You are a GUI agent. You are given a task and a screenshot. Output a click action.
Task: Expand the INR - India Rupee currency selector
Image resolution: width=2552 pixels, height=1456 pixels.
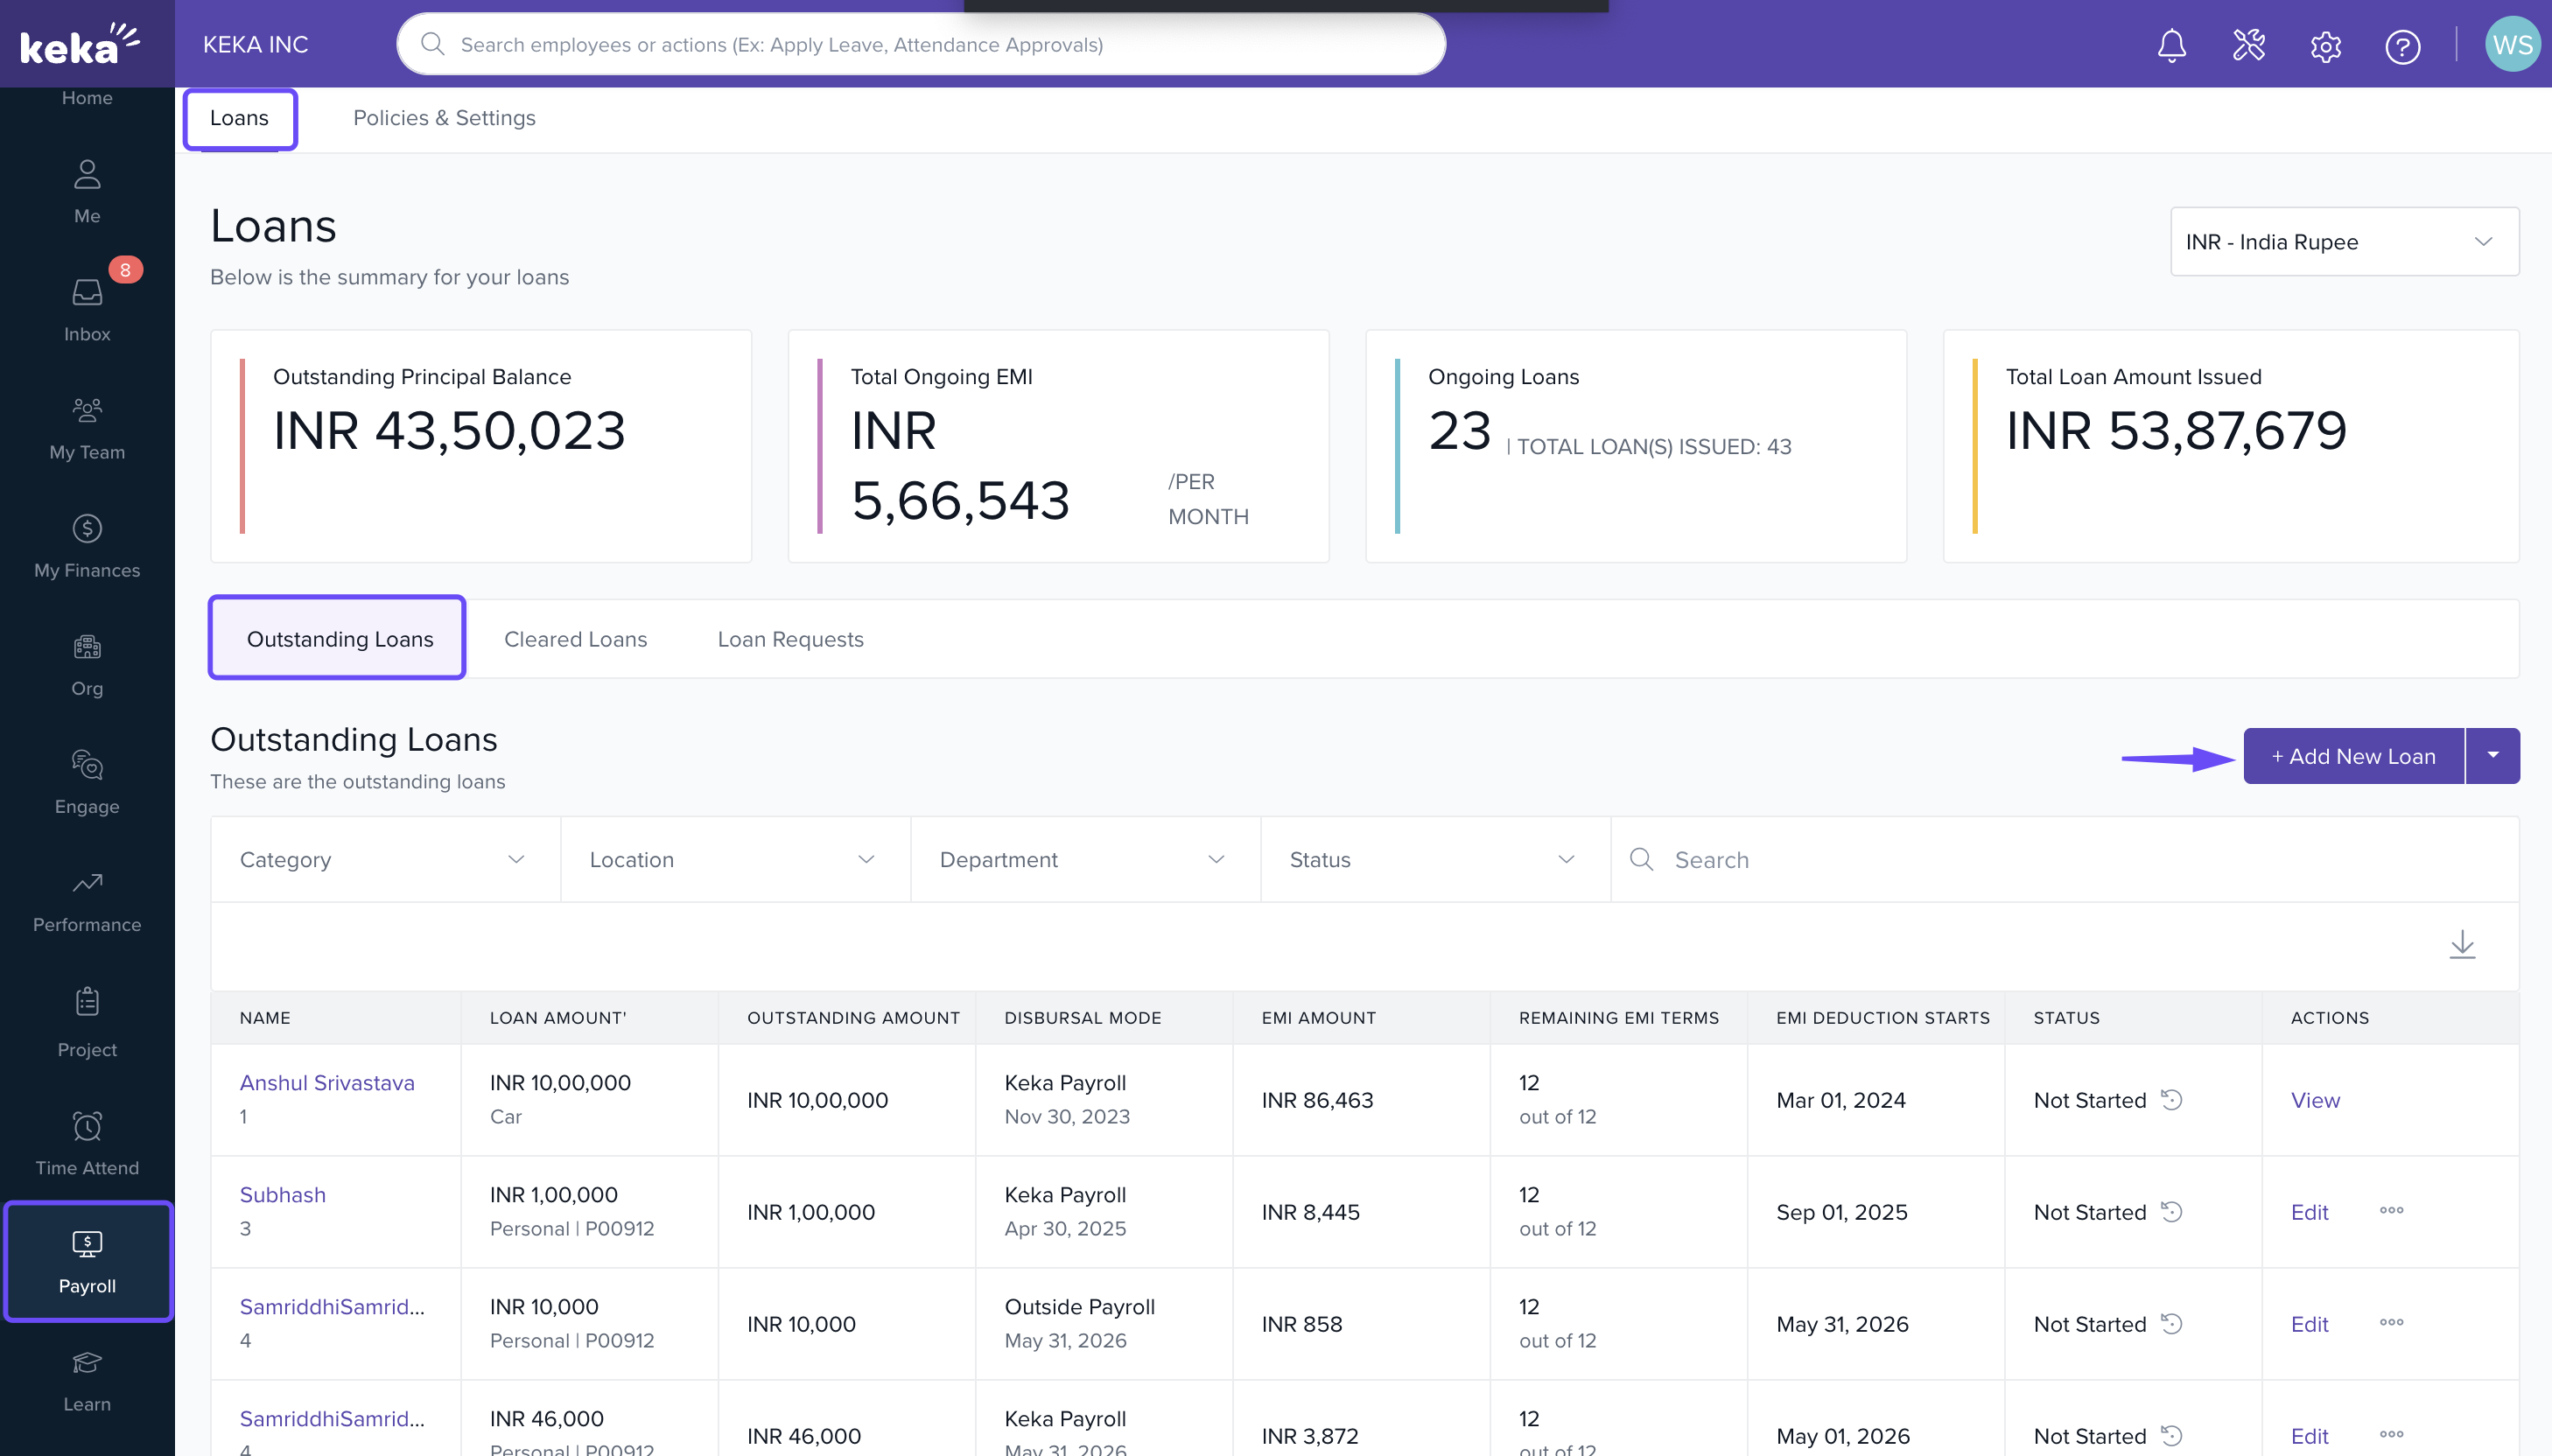coord(2343,242)
